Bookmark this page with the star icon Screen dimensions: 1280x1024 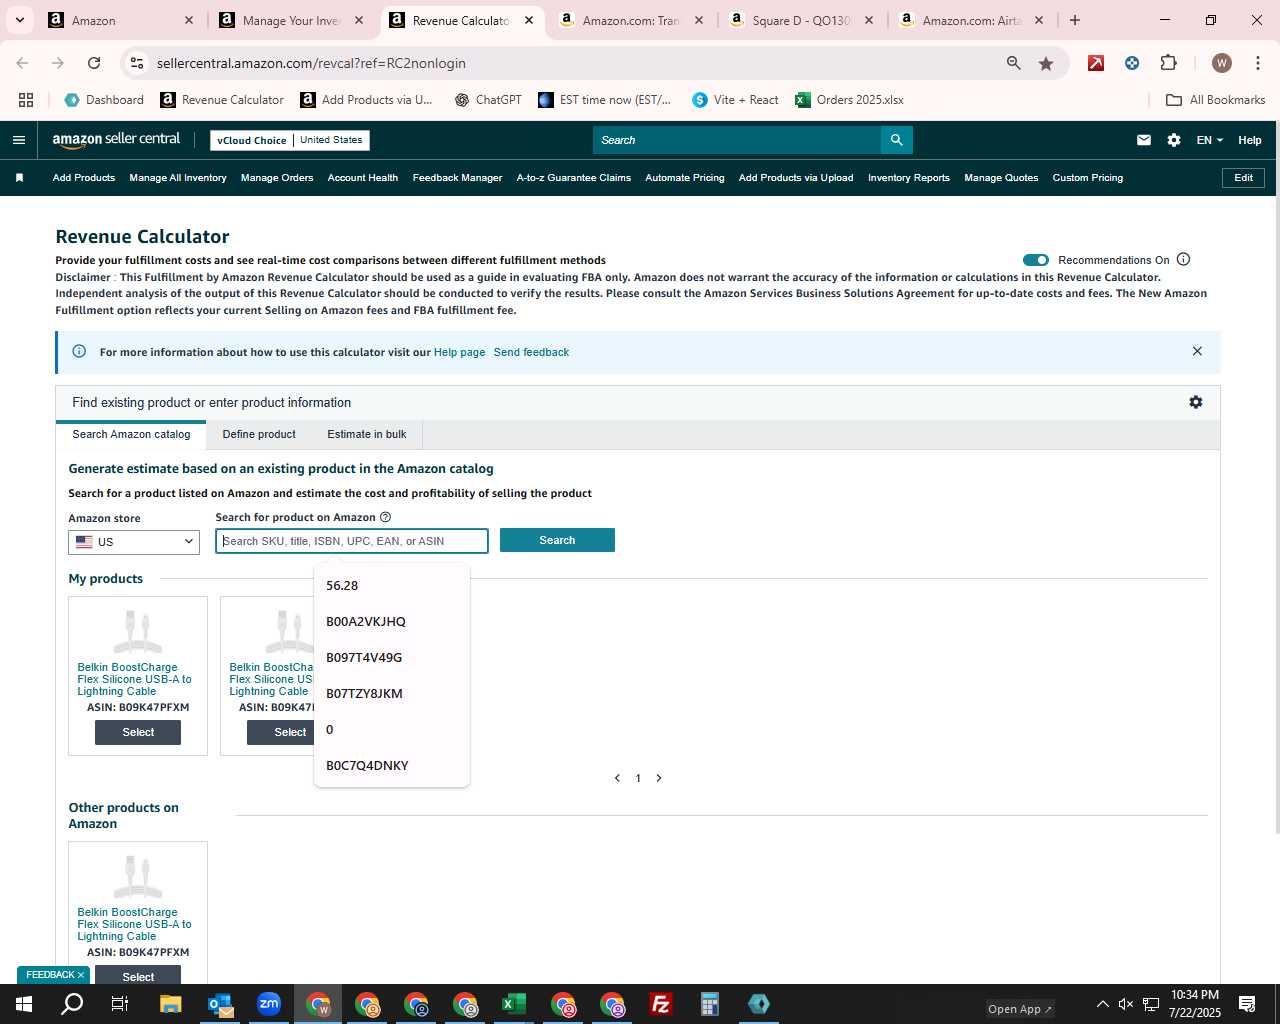(x=1046, y=63)
